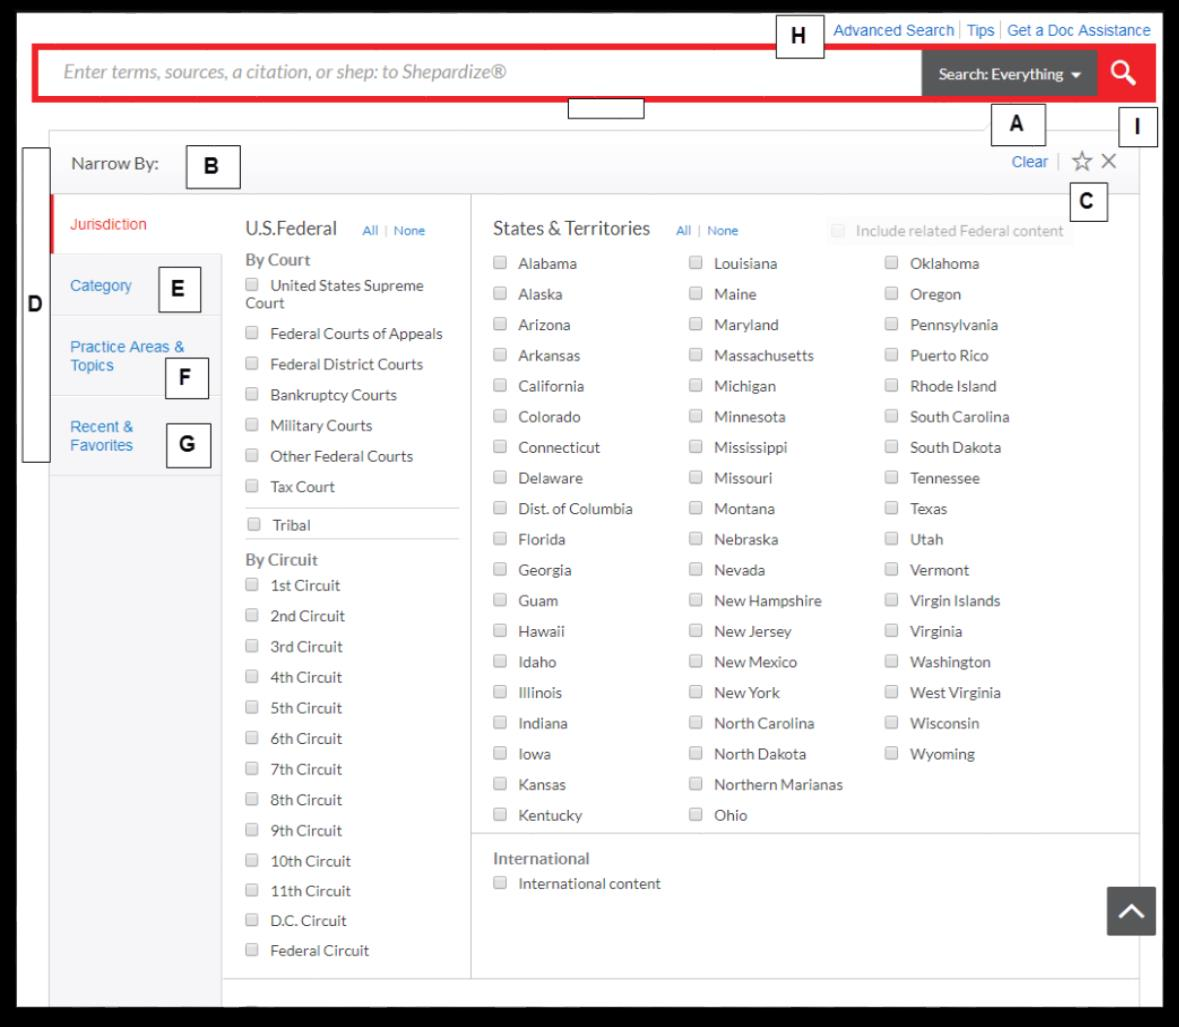The height and width of the screenshot is (1027, 1179).
Task: Check the West Virginia box
Action: (x=892, y=692)
